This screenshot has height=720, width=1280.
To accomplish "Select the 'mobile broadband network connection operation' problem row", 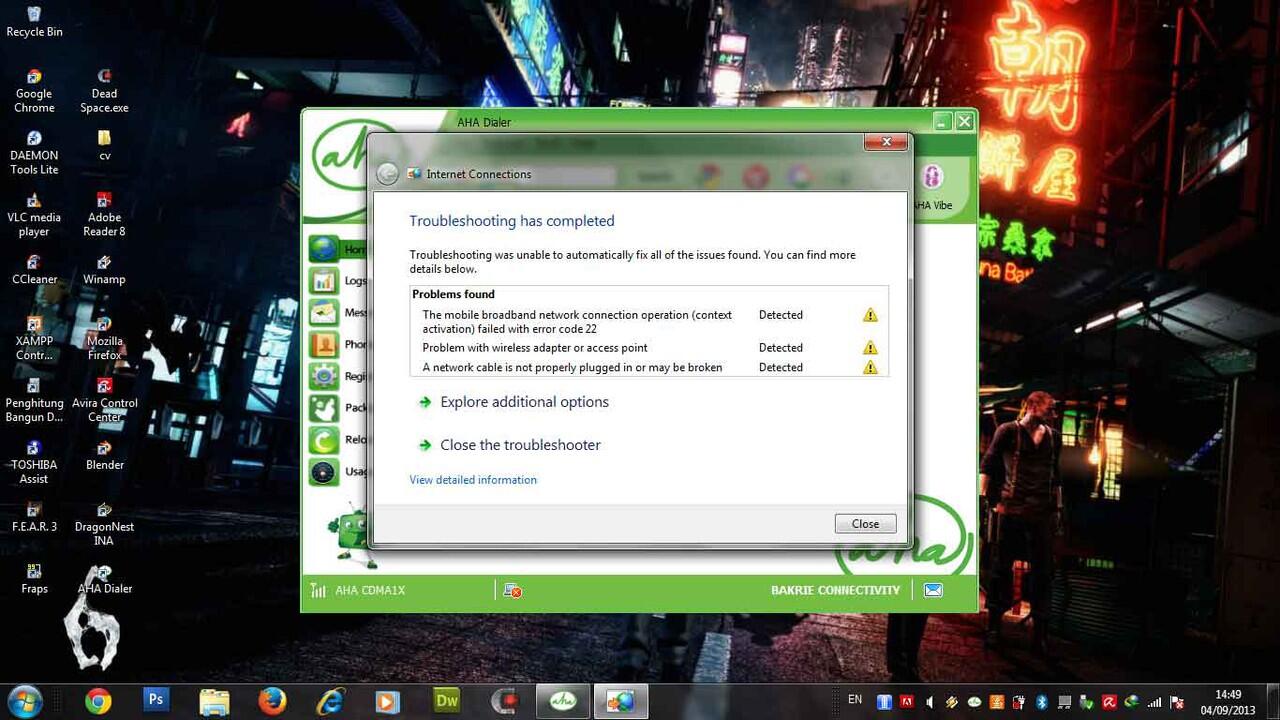I will 649,322.
